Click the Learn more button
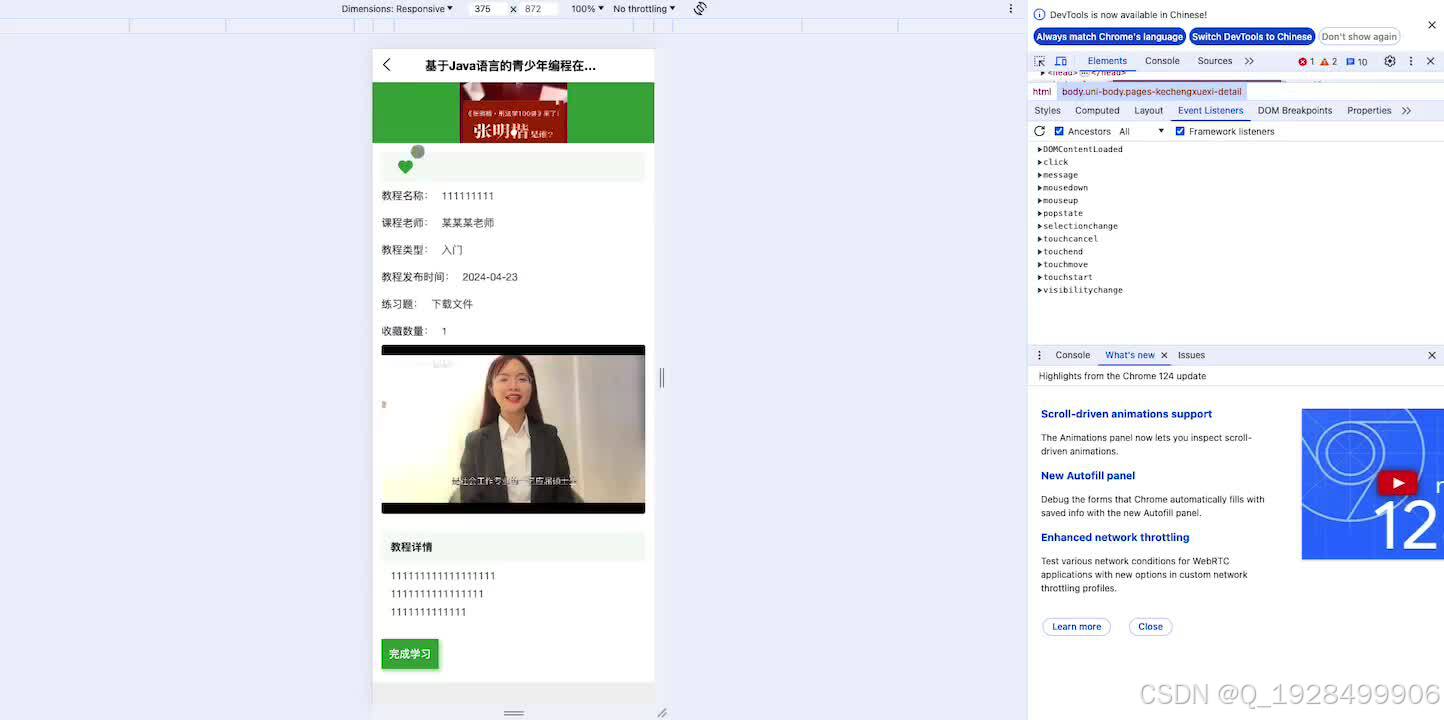 click(x=1077, y=627)
